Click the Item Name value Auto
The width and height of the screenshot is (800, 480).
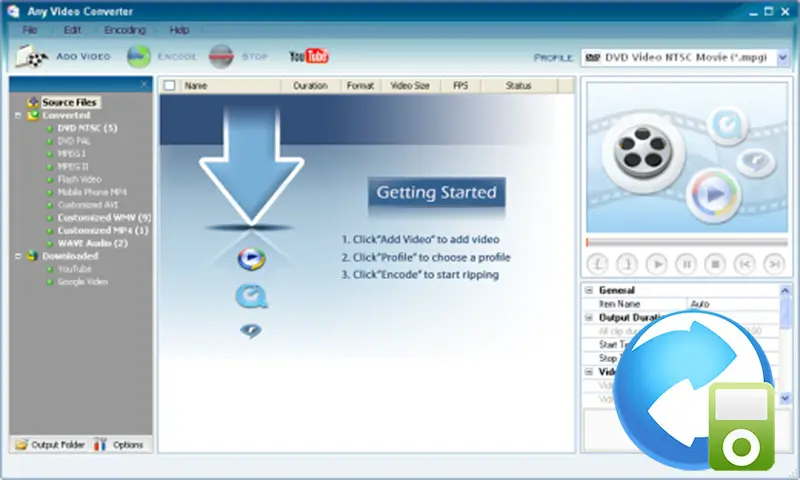pyautogui.click(x=700, y=304)
